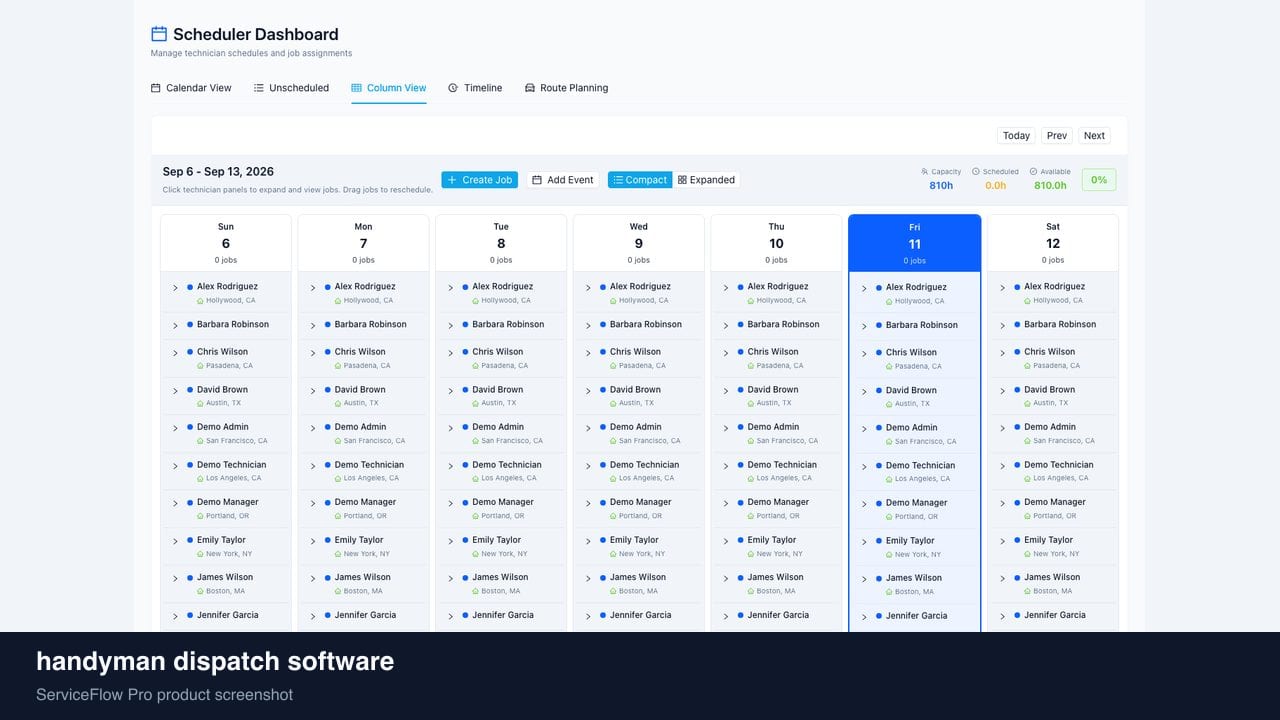Open the Unscheduled tab
Image resolution: width=1280 pixels, height=720 pixels.
pos(291,88)
